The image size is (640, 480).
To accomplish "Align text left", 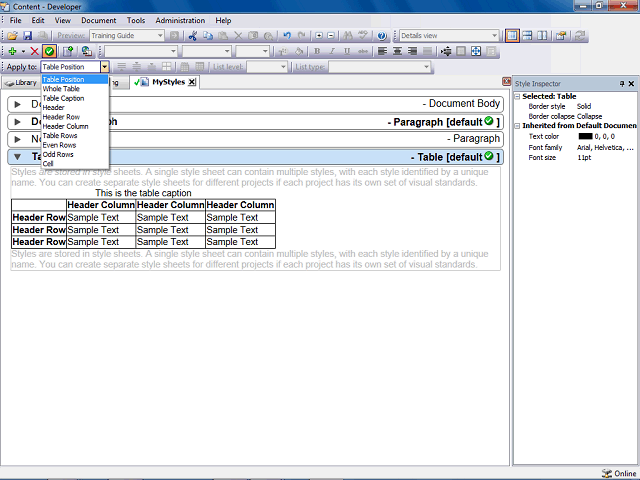I will click(382, 51).
